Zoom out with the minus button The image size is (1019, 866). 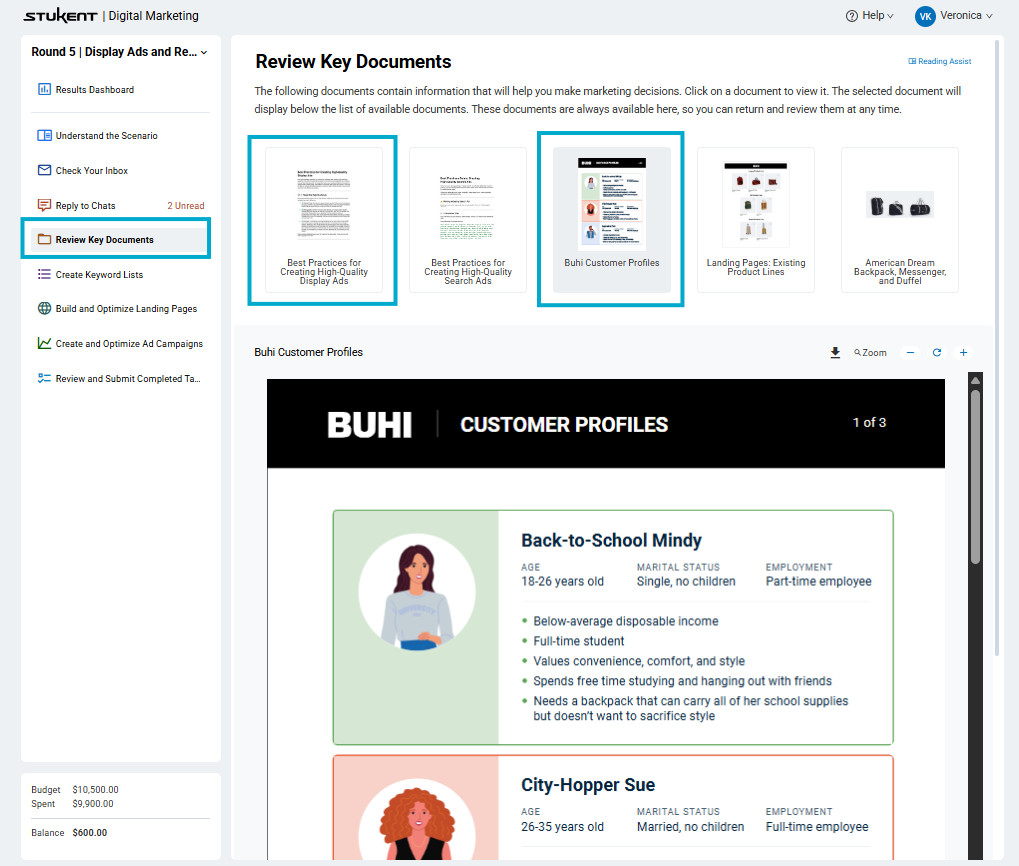[910, 353]
